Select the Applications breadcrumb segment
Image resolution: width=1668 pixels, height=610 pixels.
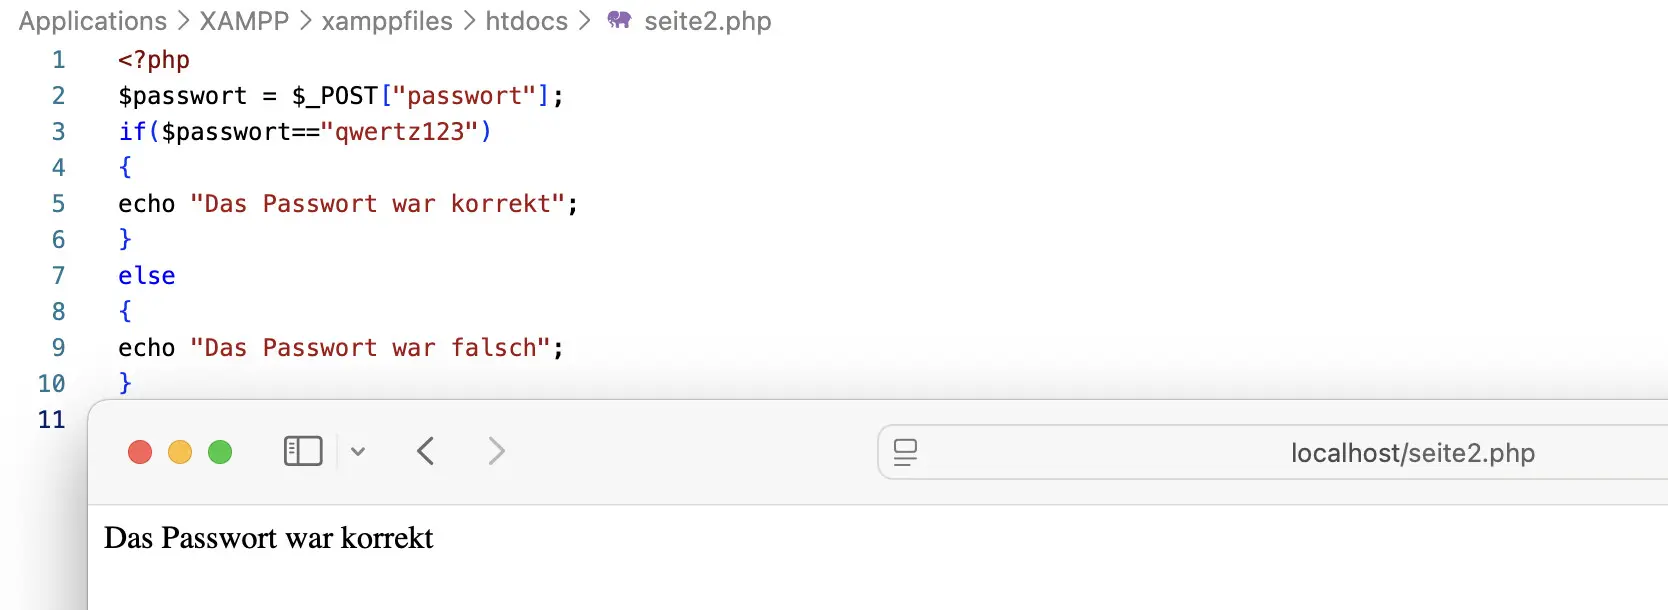[x=93, y=21]
